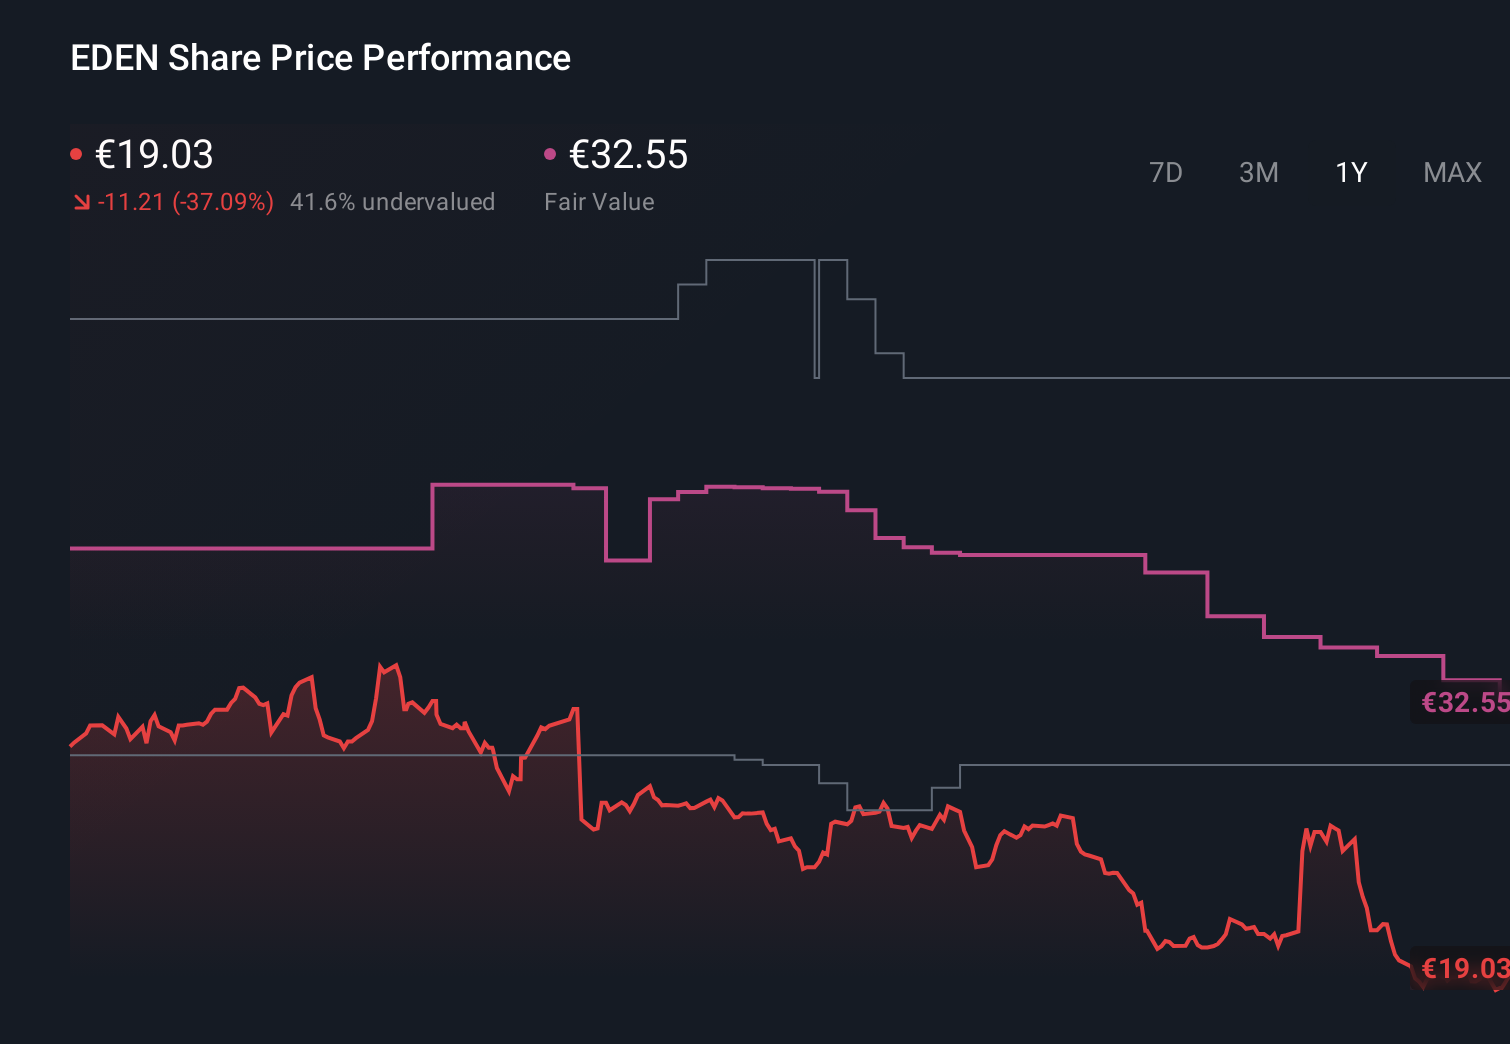
Task: Switch to the 7D time range
Action: pos(1166,172)
